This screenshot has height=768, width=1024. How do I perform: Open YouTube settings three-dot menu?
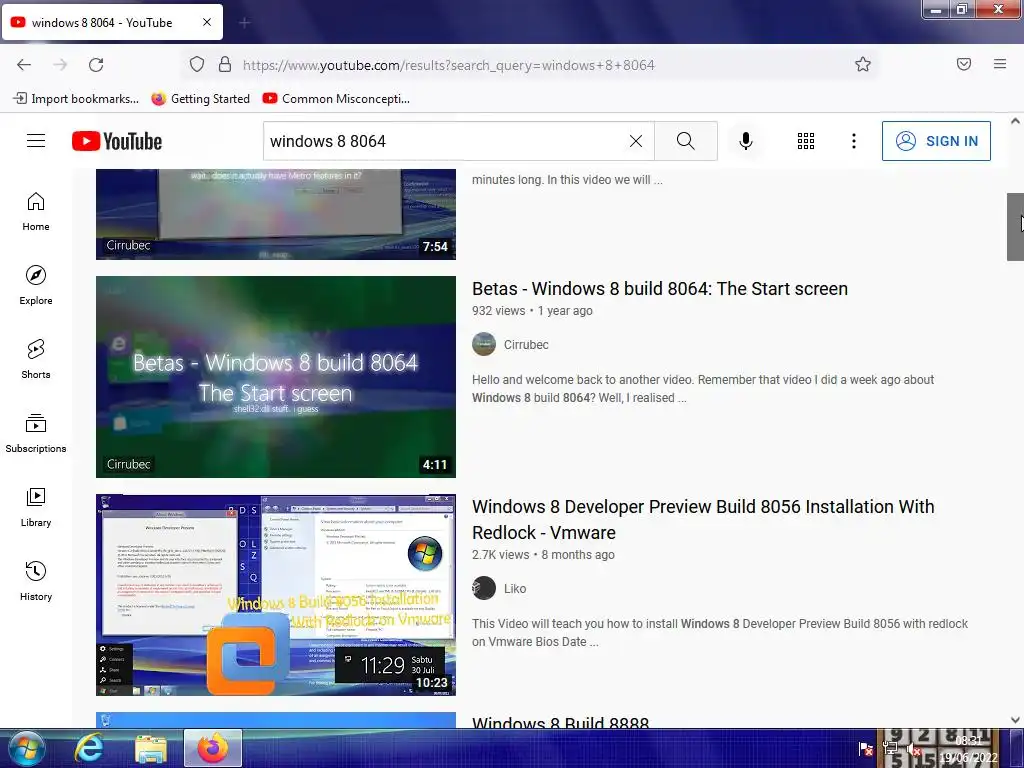click(853, 141)
